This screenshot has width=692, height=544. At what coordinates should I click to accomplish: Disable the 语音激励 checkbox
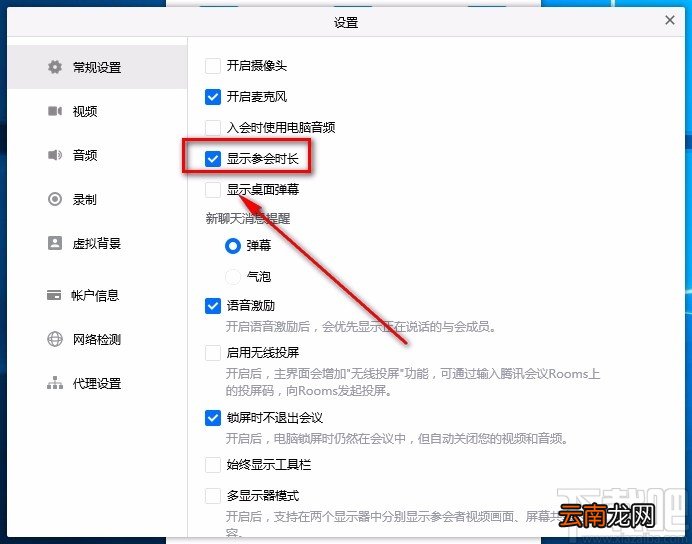(213, 306)
